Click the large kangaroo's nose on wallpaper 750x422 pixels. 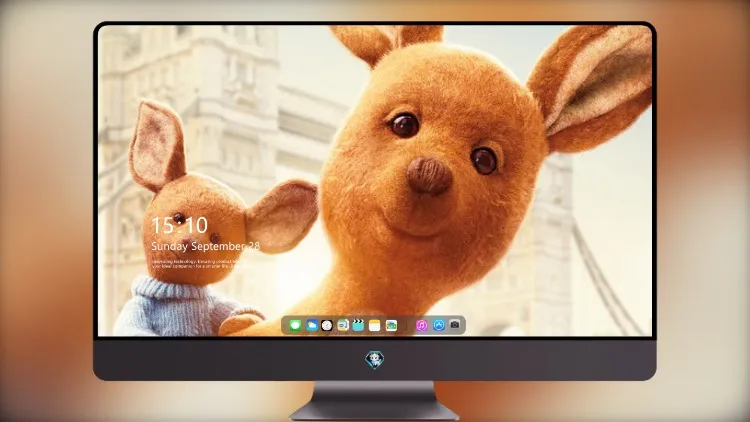click(x=429, y=175)
